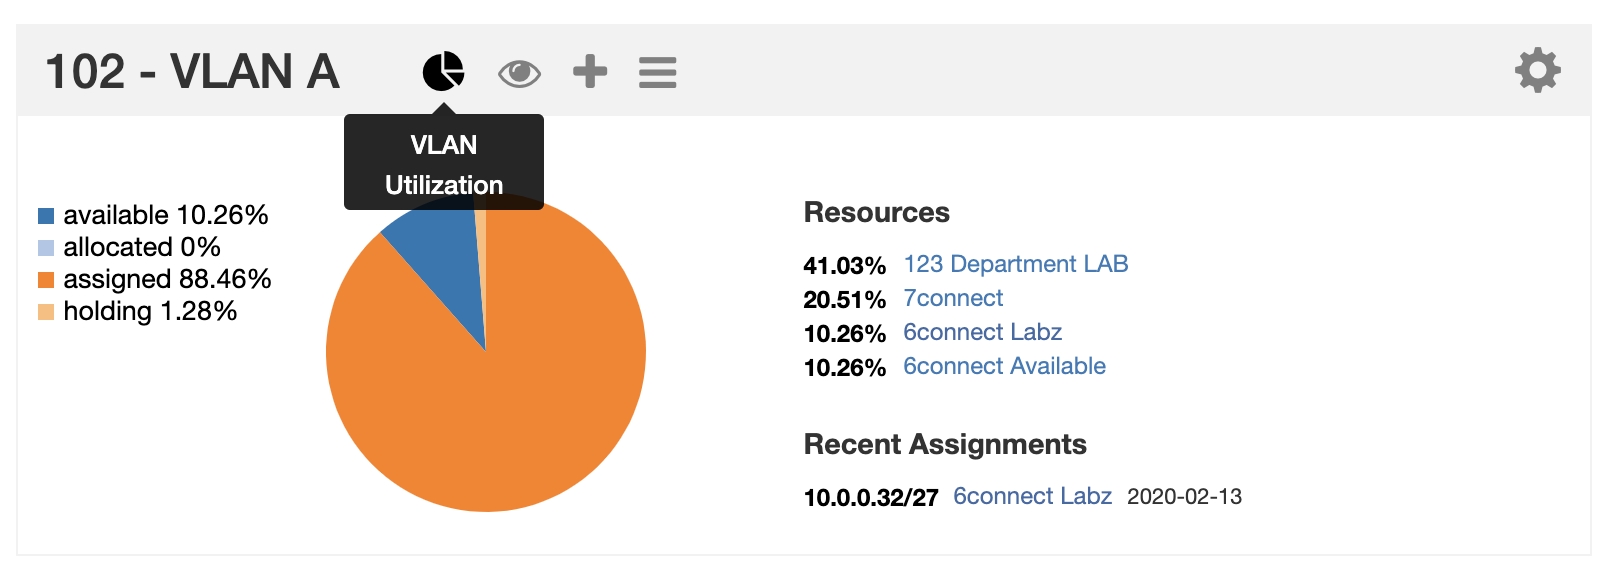Open the 123 Department LAB resource link

(x=1015, y=264)
